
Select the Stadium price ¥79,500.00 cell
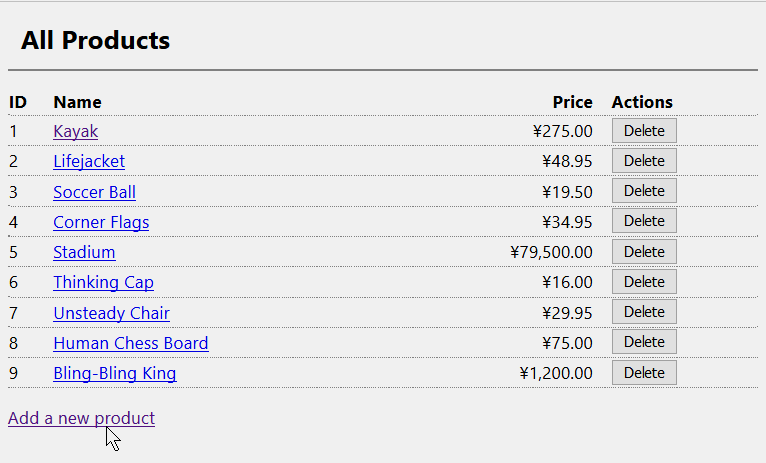(x=551, y=252)
